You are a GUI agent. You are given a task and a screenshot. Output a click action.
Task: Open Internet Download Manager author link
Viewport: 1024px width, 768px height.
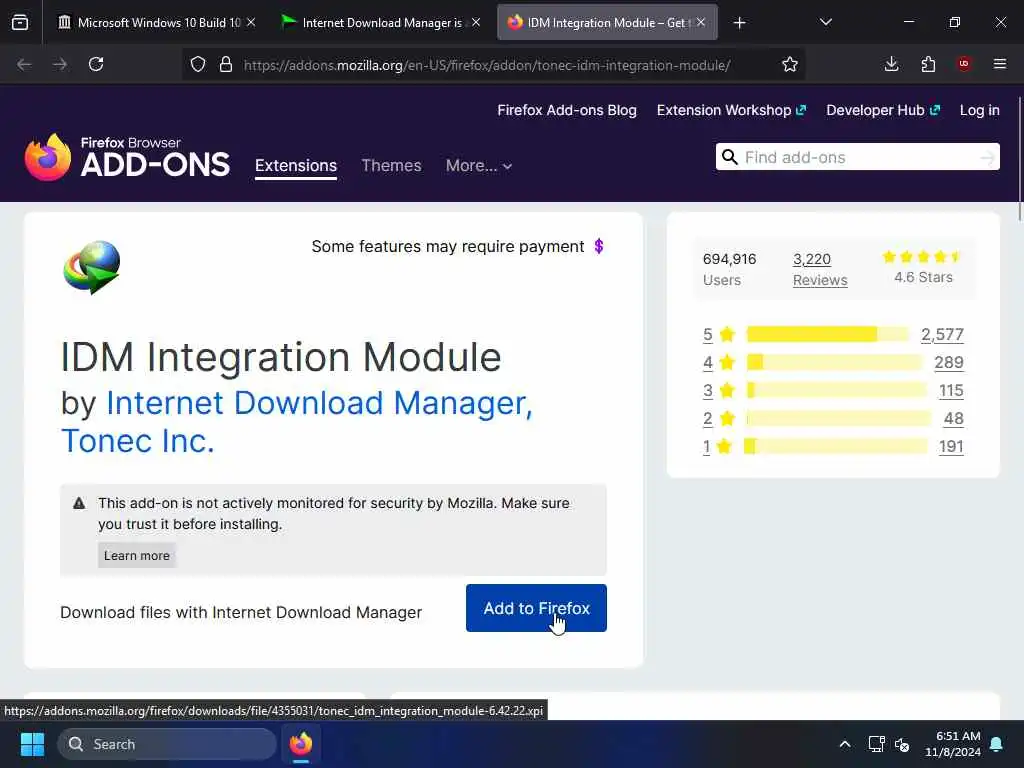(319, 403)
